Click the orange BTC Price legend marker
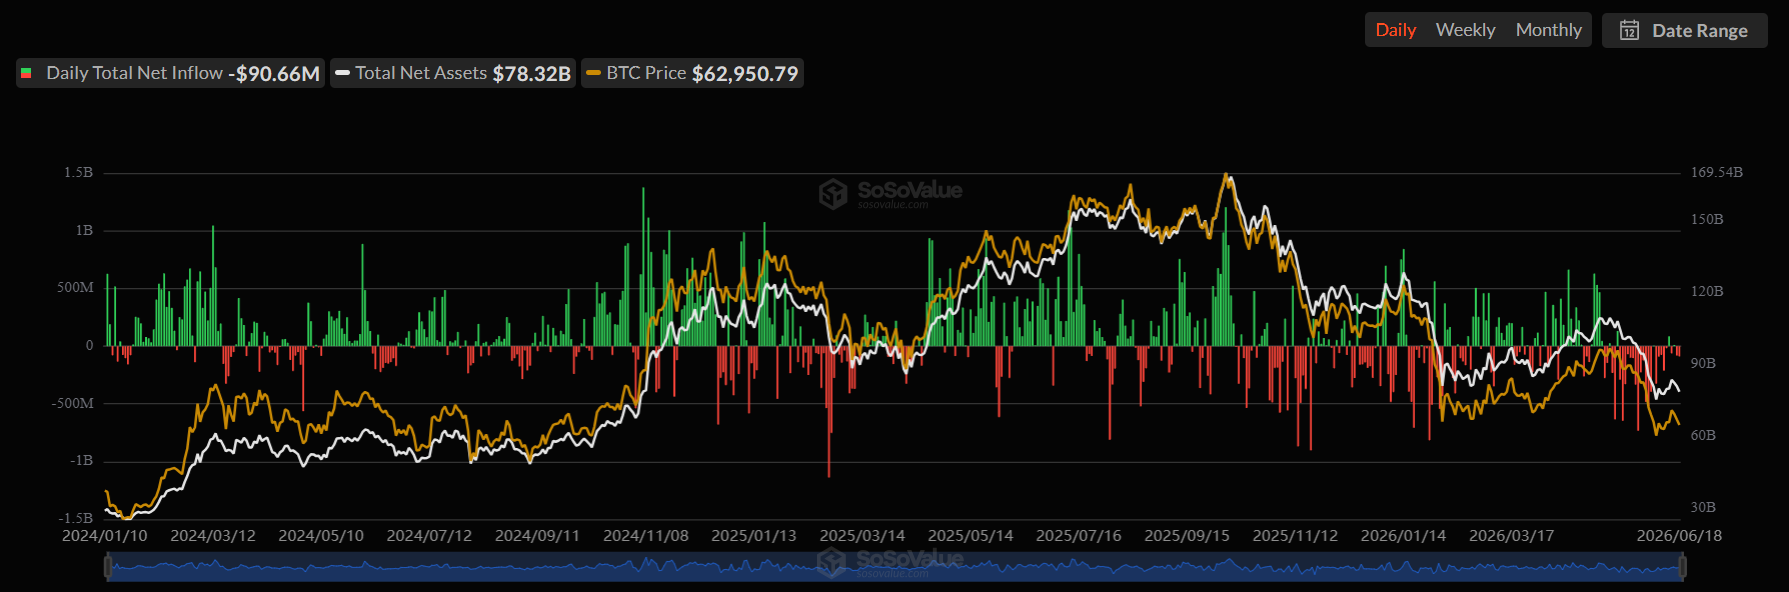Image resolution: width=1789 pixels, height=592 pixels. coord(593,73)
